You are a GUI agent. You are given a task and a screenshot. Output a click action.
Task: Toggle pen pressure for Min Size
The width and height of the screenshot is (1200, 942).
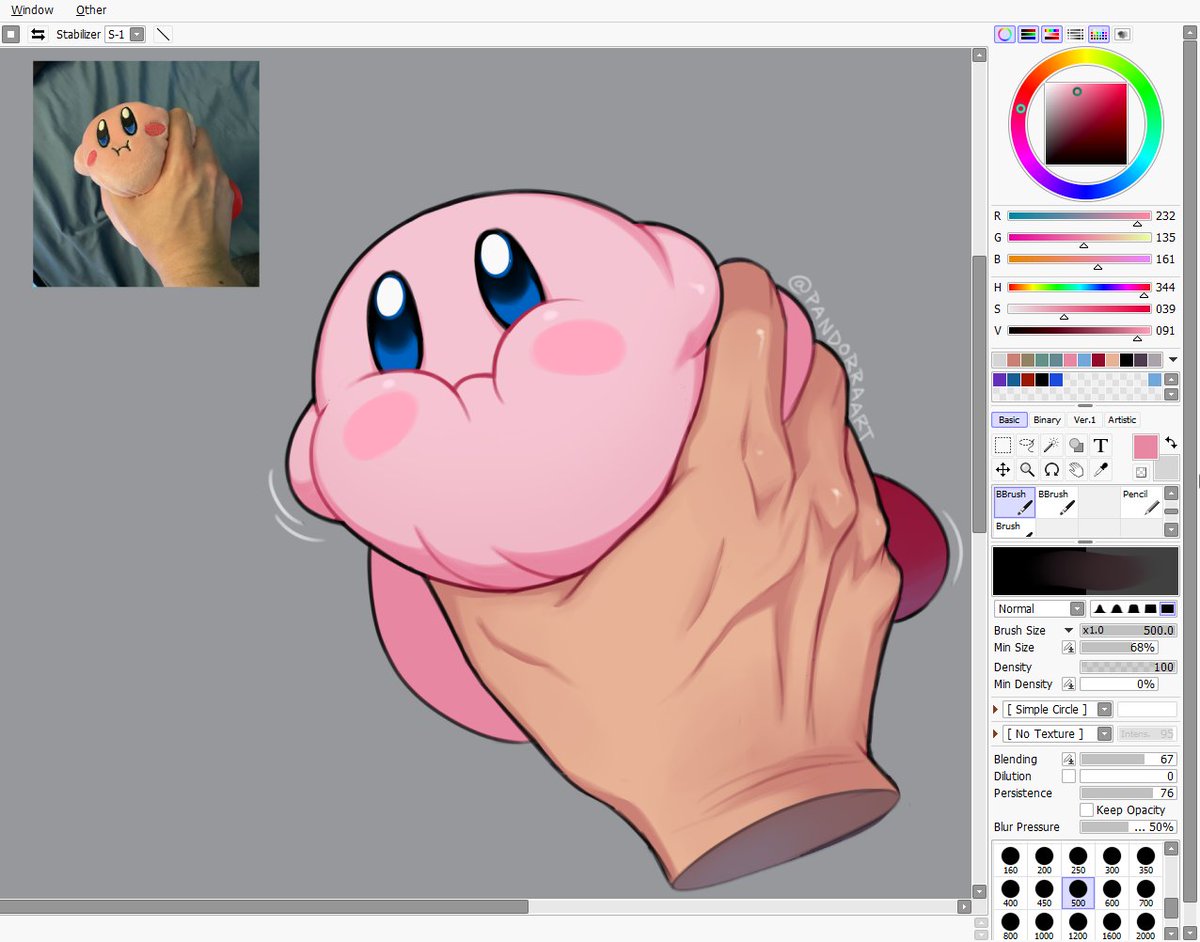(1069, 647)
